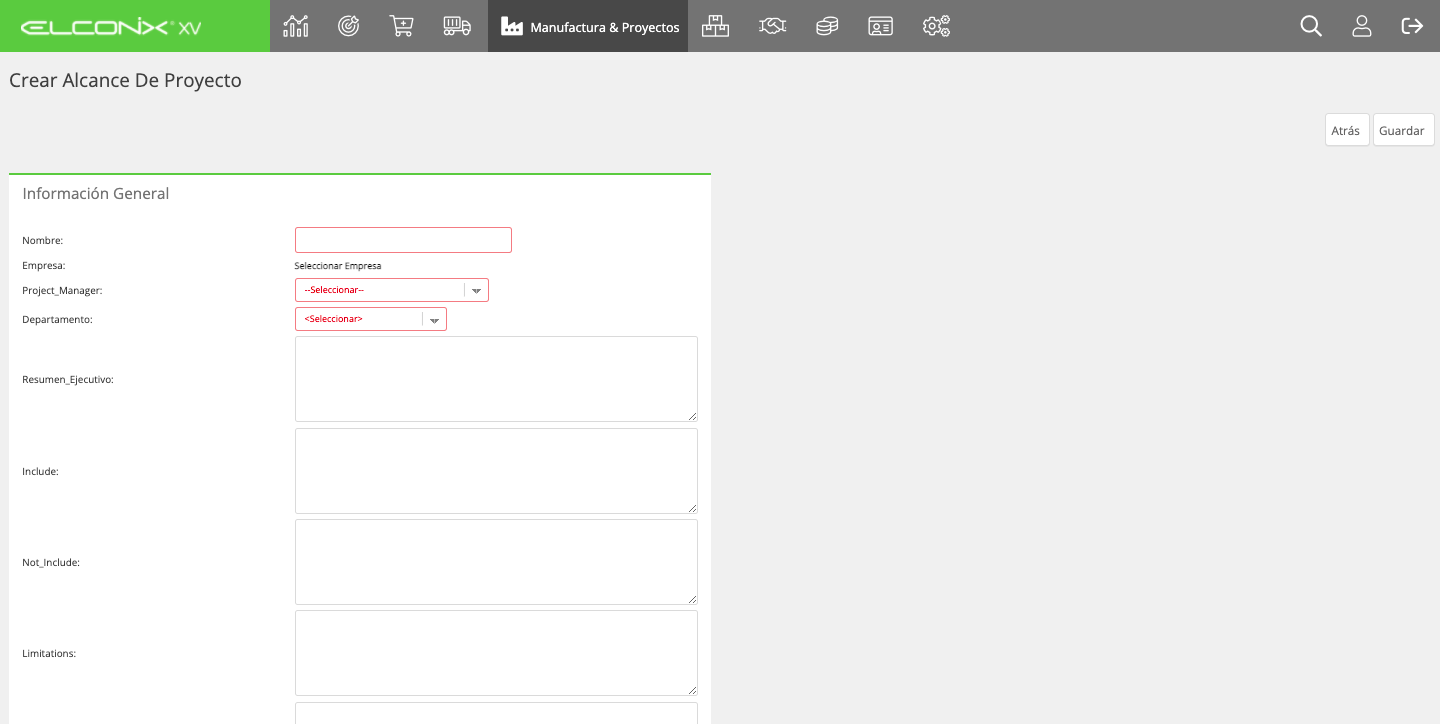Click inside the Include text area
This screenshot has width=1440, height=724.
click(496, 471)
